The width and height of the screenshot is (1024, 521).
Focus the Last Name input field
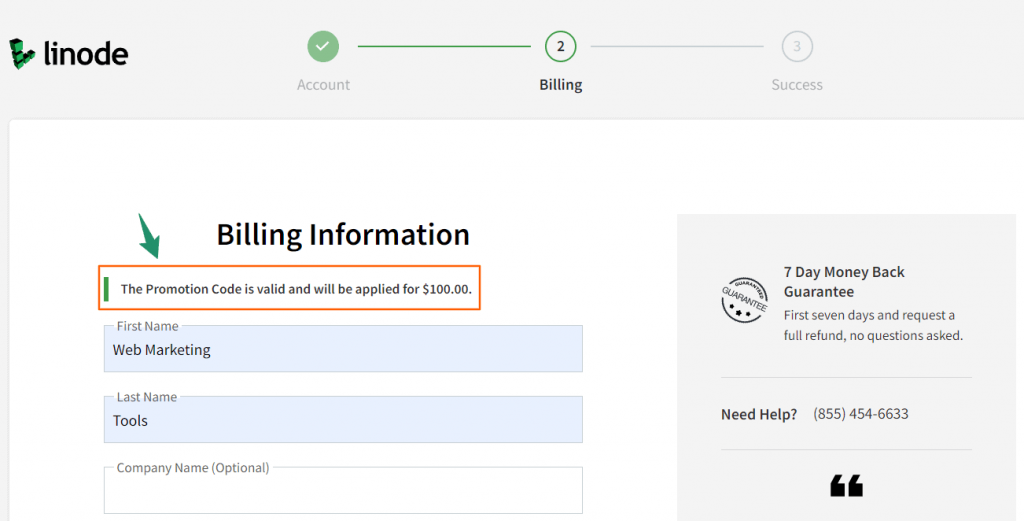343,419
